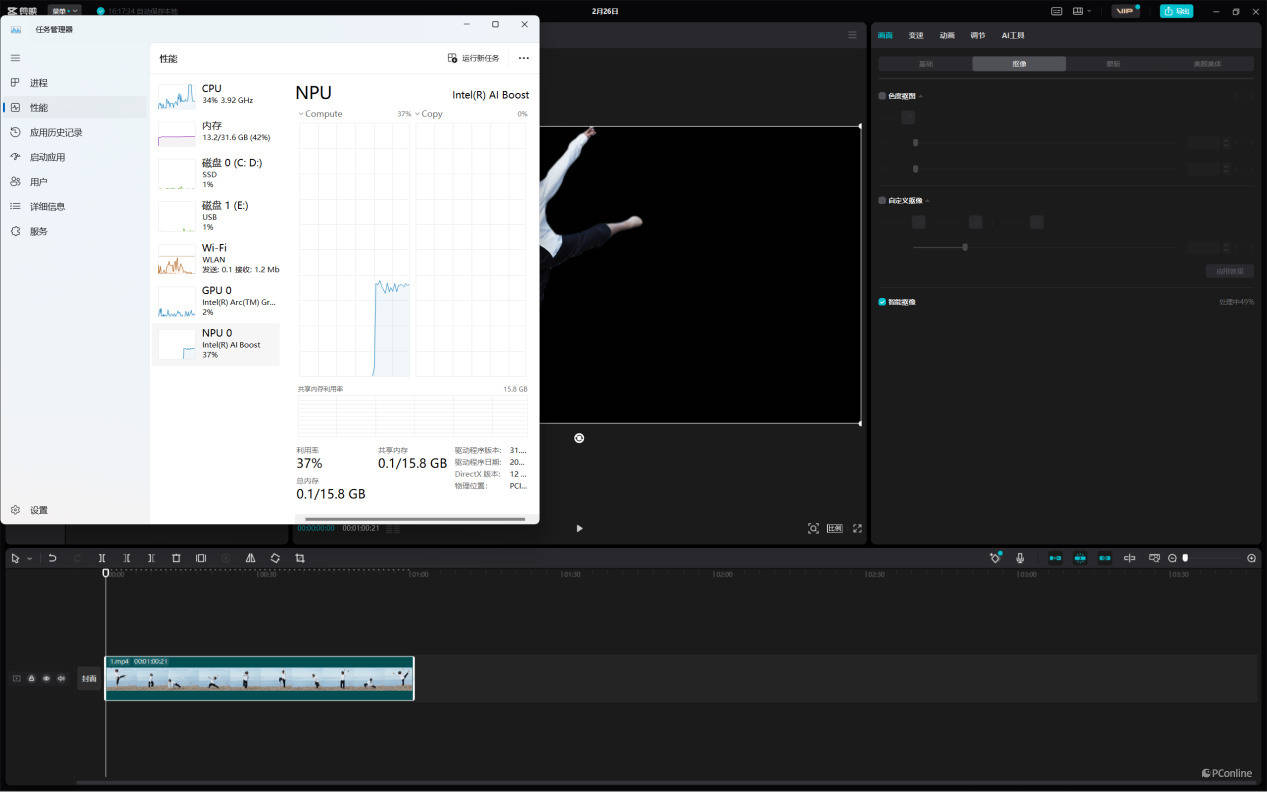This screenshot has width=1267, height=792.
Task: Click the crop tool in timeline toolbar
Action: click(300, 558)
